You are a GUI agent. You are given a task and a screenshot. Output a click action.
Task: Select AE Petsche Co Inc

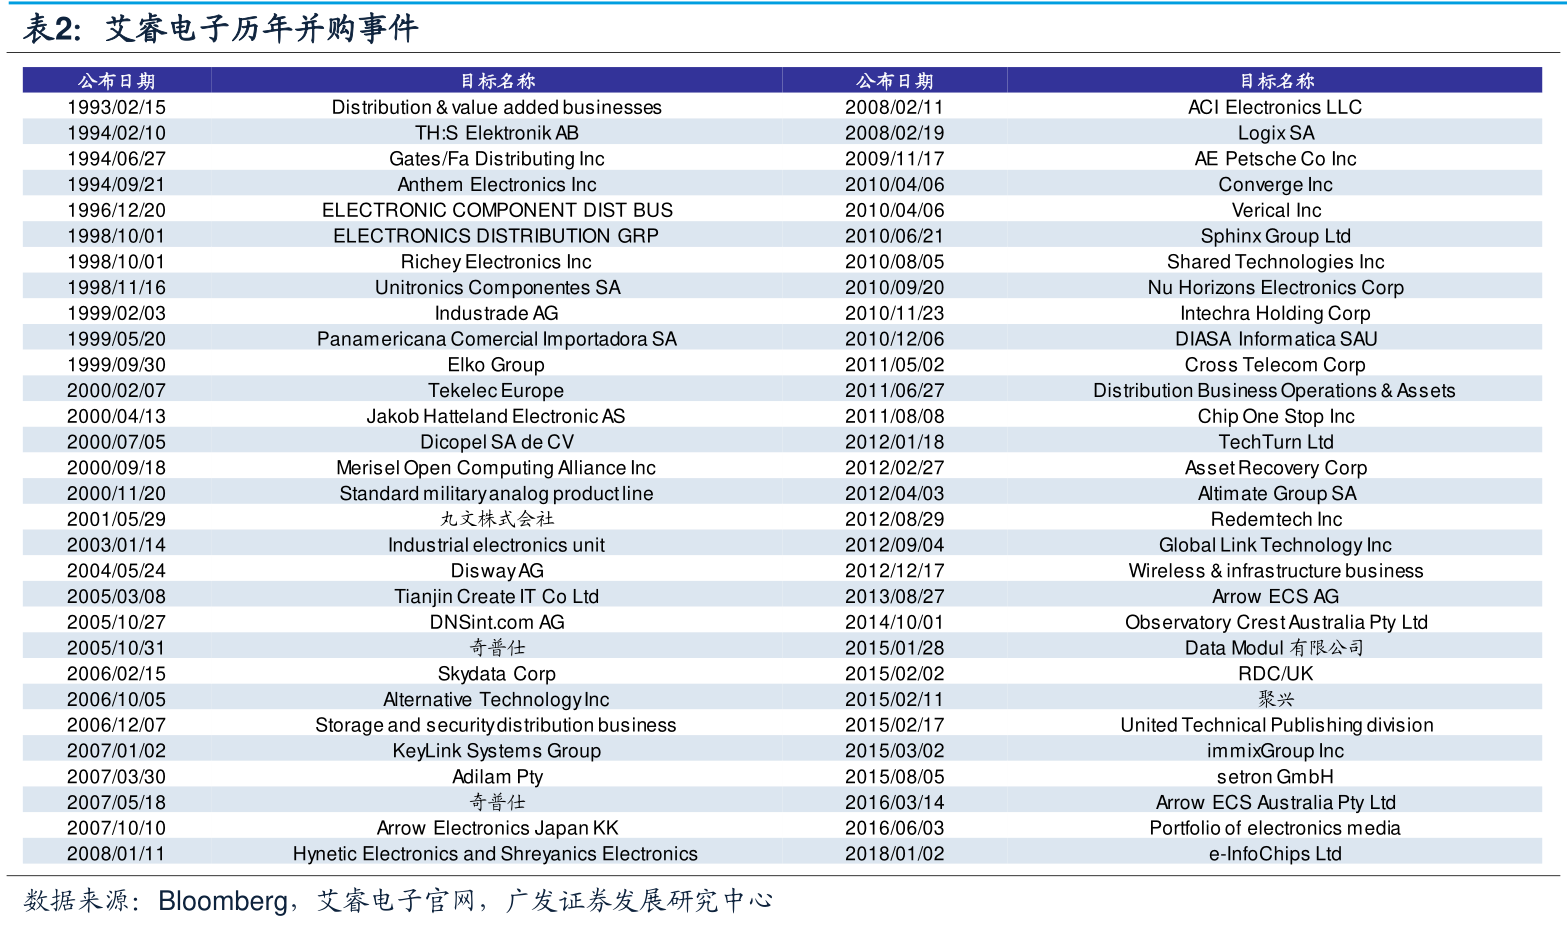(1276, 159)
